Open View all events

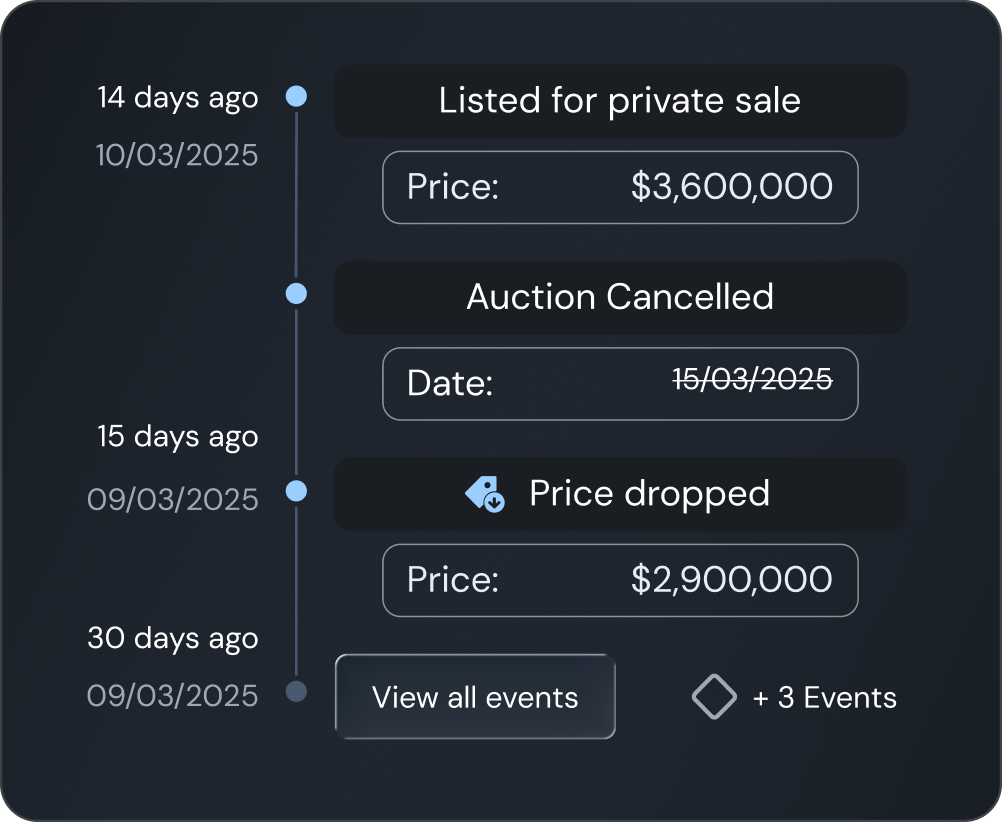click(475, 697)
